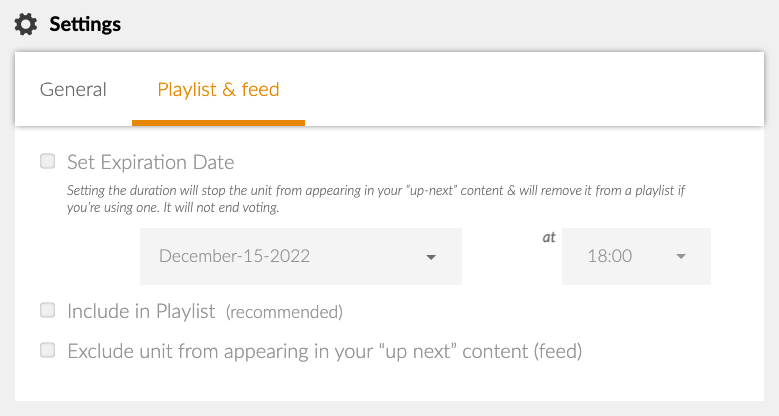
Task: Click the arrow on the time dropdown
Action: coord(681,256)
